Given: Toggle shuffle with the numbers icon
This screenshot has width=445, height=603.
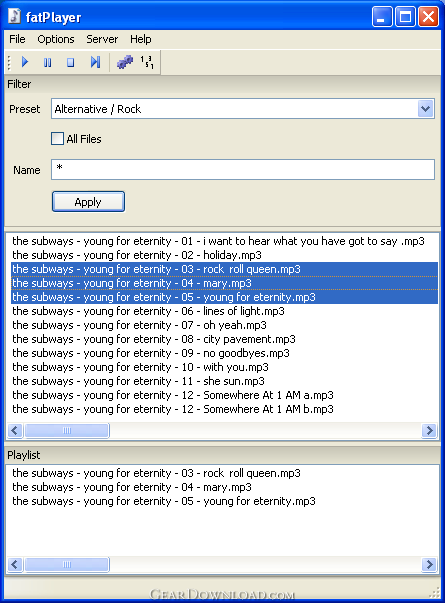Looking at the screenshot, I should [x=147, y=62].
